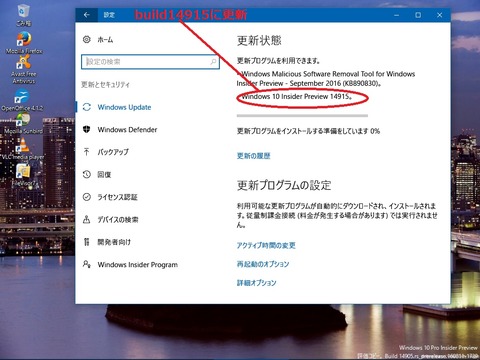The height and width of the screenshot is (360, 480).
Task: Click Windows 10 Insider Preview 14915 text
Action: 297,96
